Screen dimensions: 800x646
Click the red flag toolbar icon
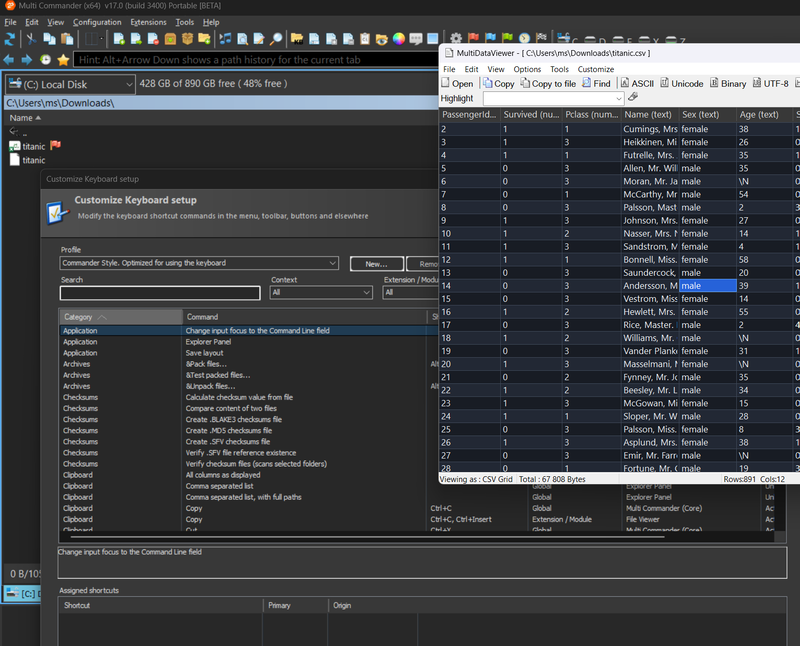click(x=473, y=38)
